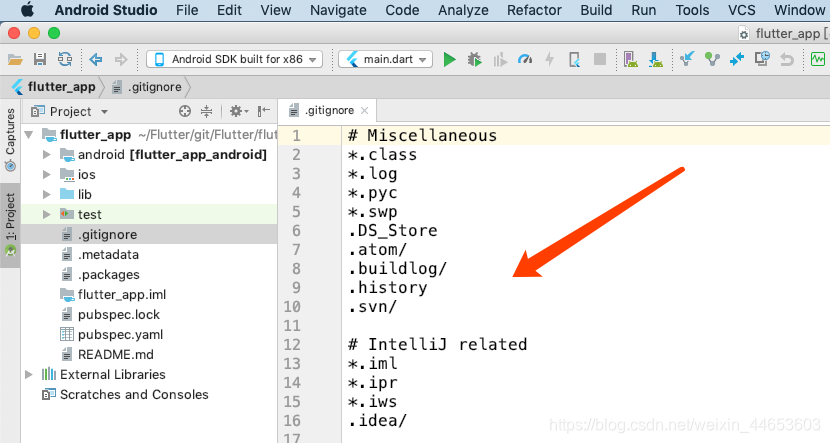
Task: Open the device selector Android SDK built for x86
Action: pos(234,59)
